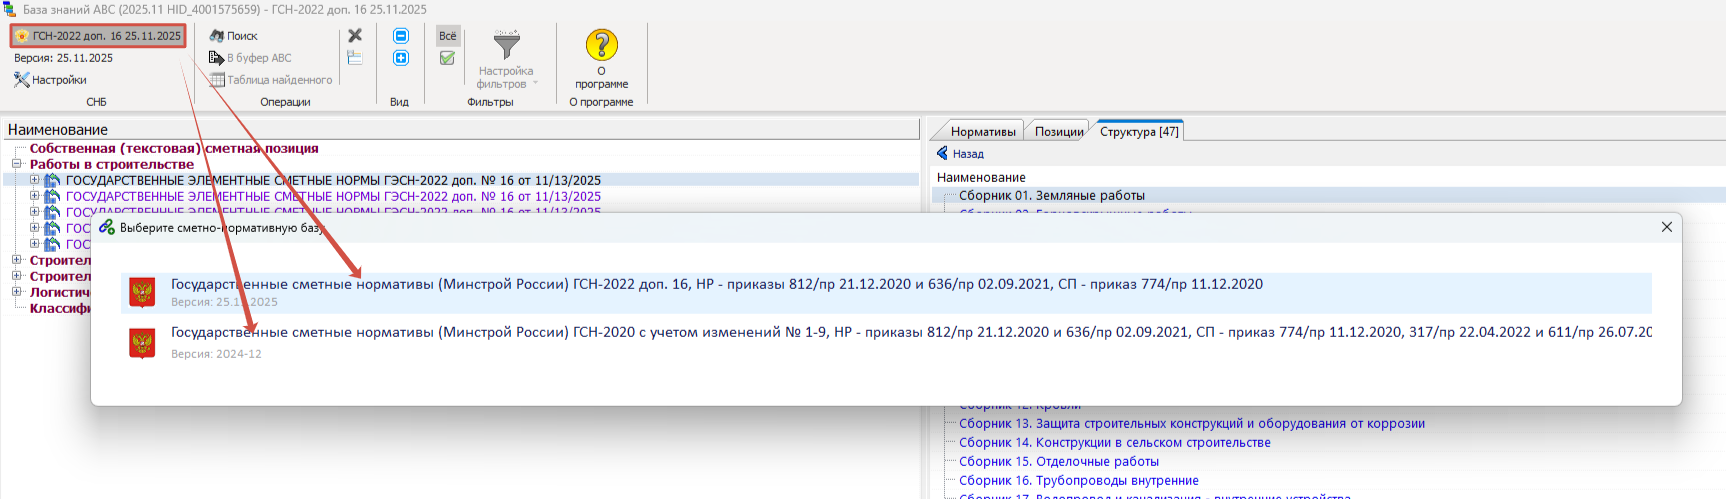Select Сборник 16. Трубопроводы внутренние

click(x=1079, y=481)
